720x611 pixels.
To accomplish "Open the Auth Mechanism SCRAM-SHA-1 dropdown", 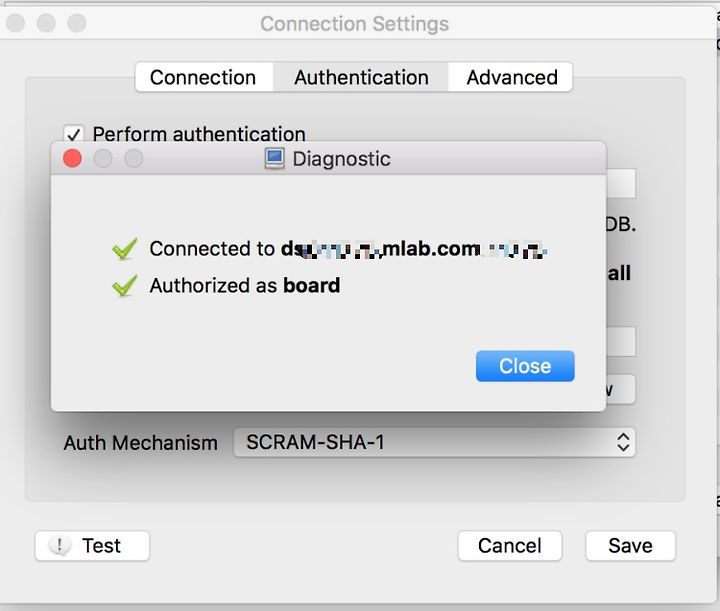I will click(434, 443).
